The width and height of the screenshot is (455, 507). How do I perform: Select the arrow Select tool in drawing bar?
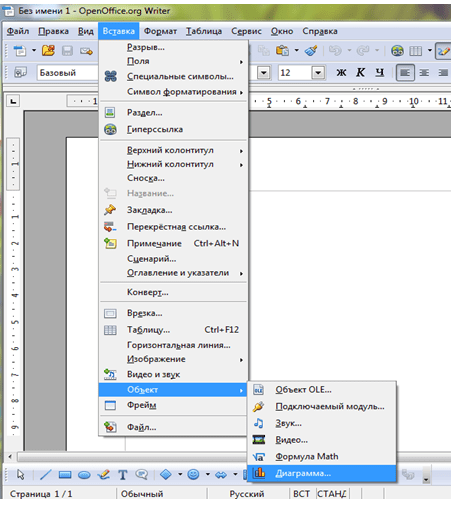[21, 475]
